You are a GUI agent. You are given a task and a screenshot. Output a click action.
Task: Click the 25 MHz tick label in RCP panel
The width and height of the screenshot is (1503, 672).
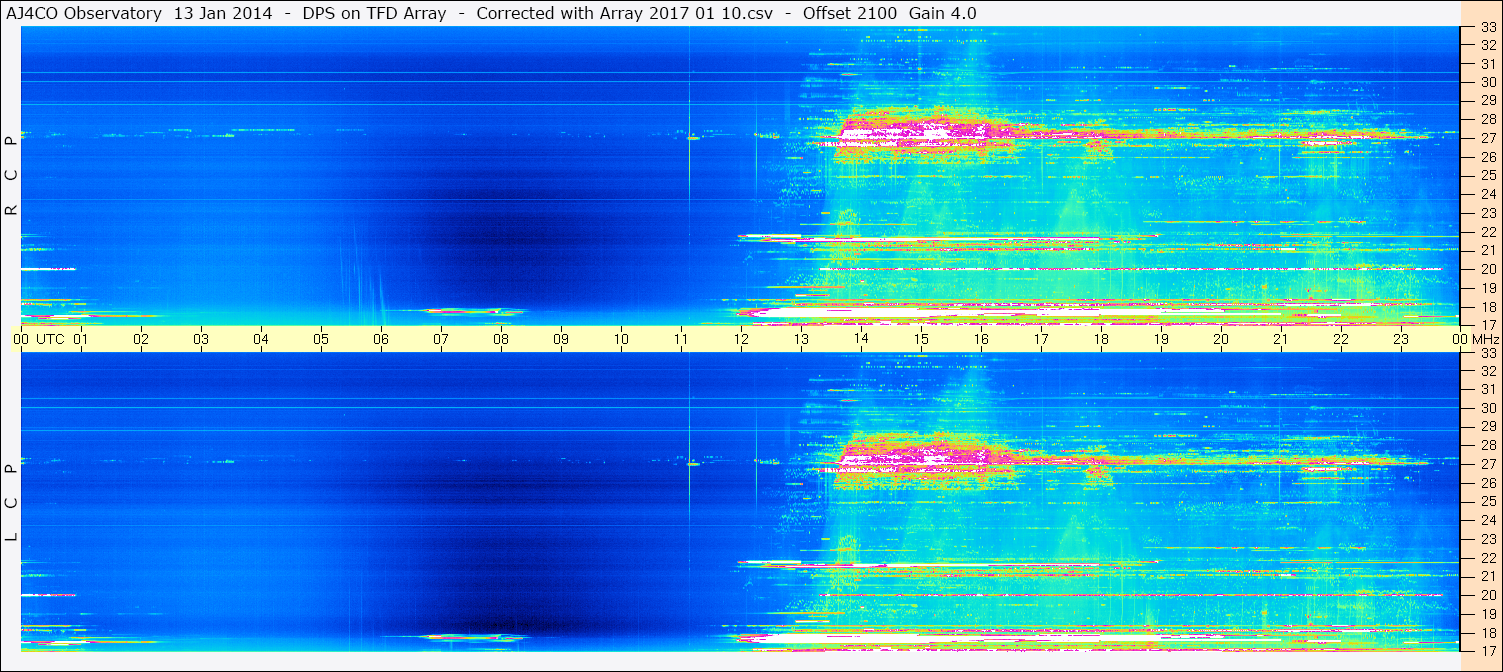click(1488, 176)
